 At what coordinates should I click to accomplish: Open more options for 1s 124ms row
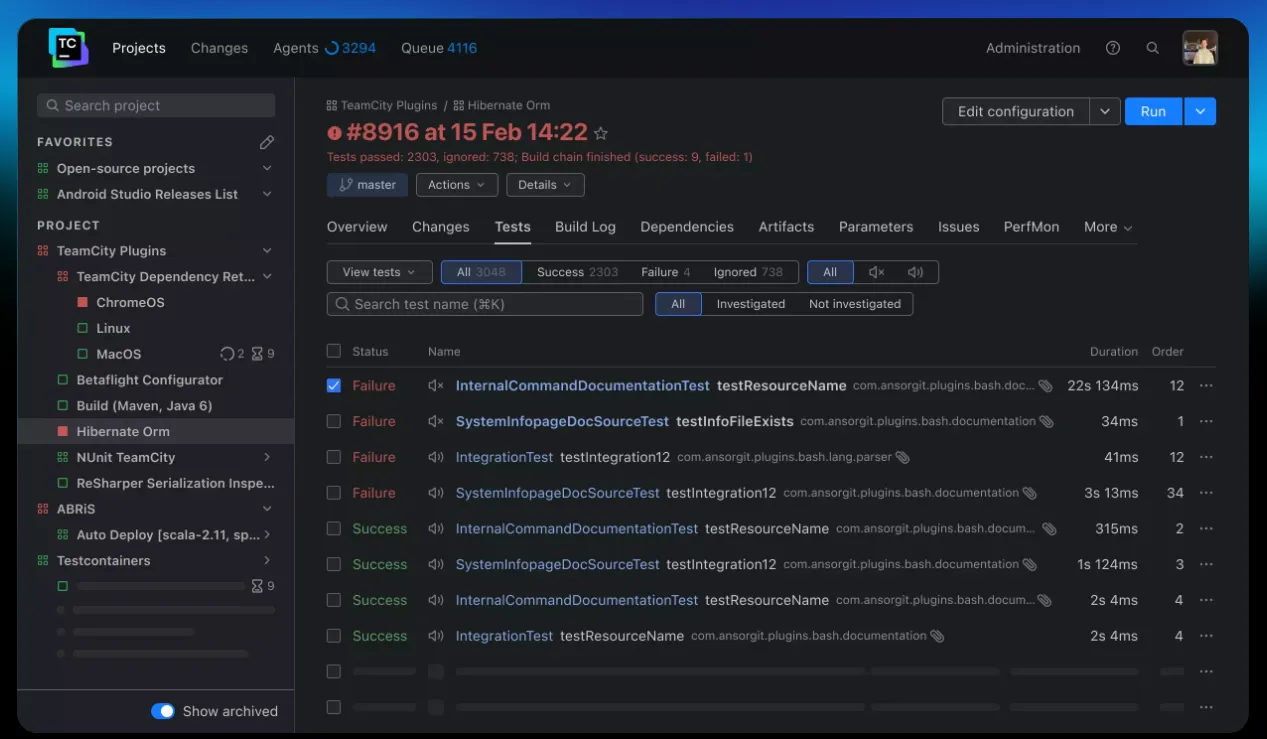(1206, 564)
